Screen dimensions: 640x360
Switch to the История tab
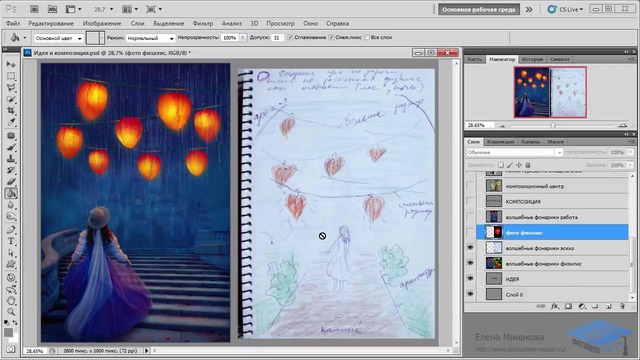(532, 59)
